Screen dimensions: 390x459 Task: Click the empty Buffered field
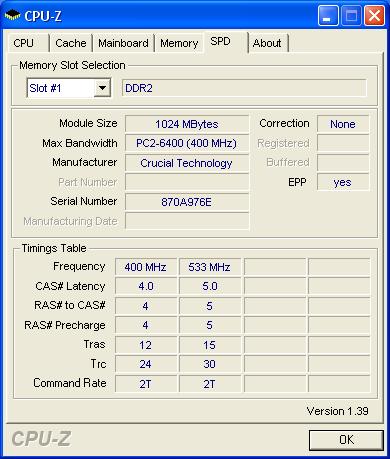click(x=343, y=163)
